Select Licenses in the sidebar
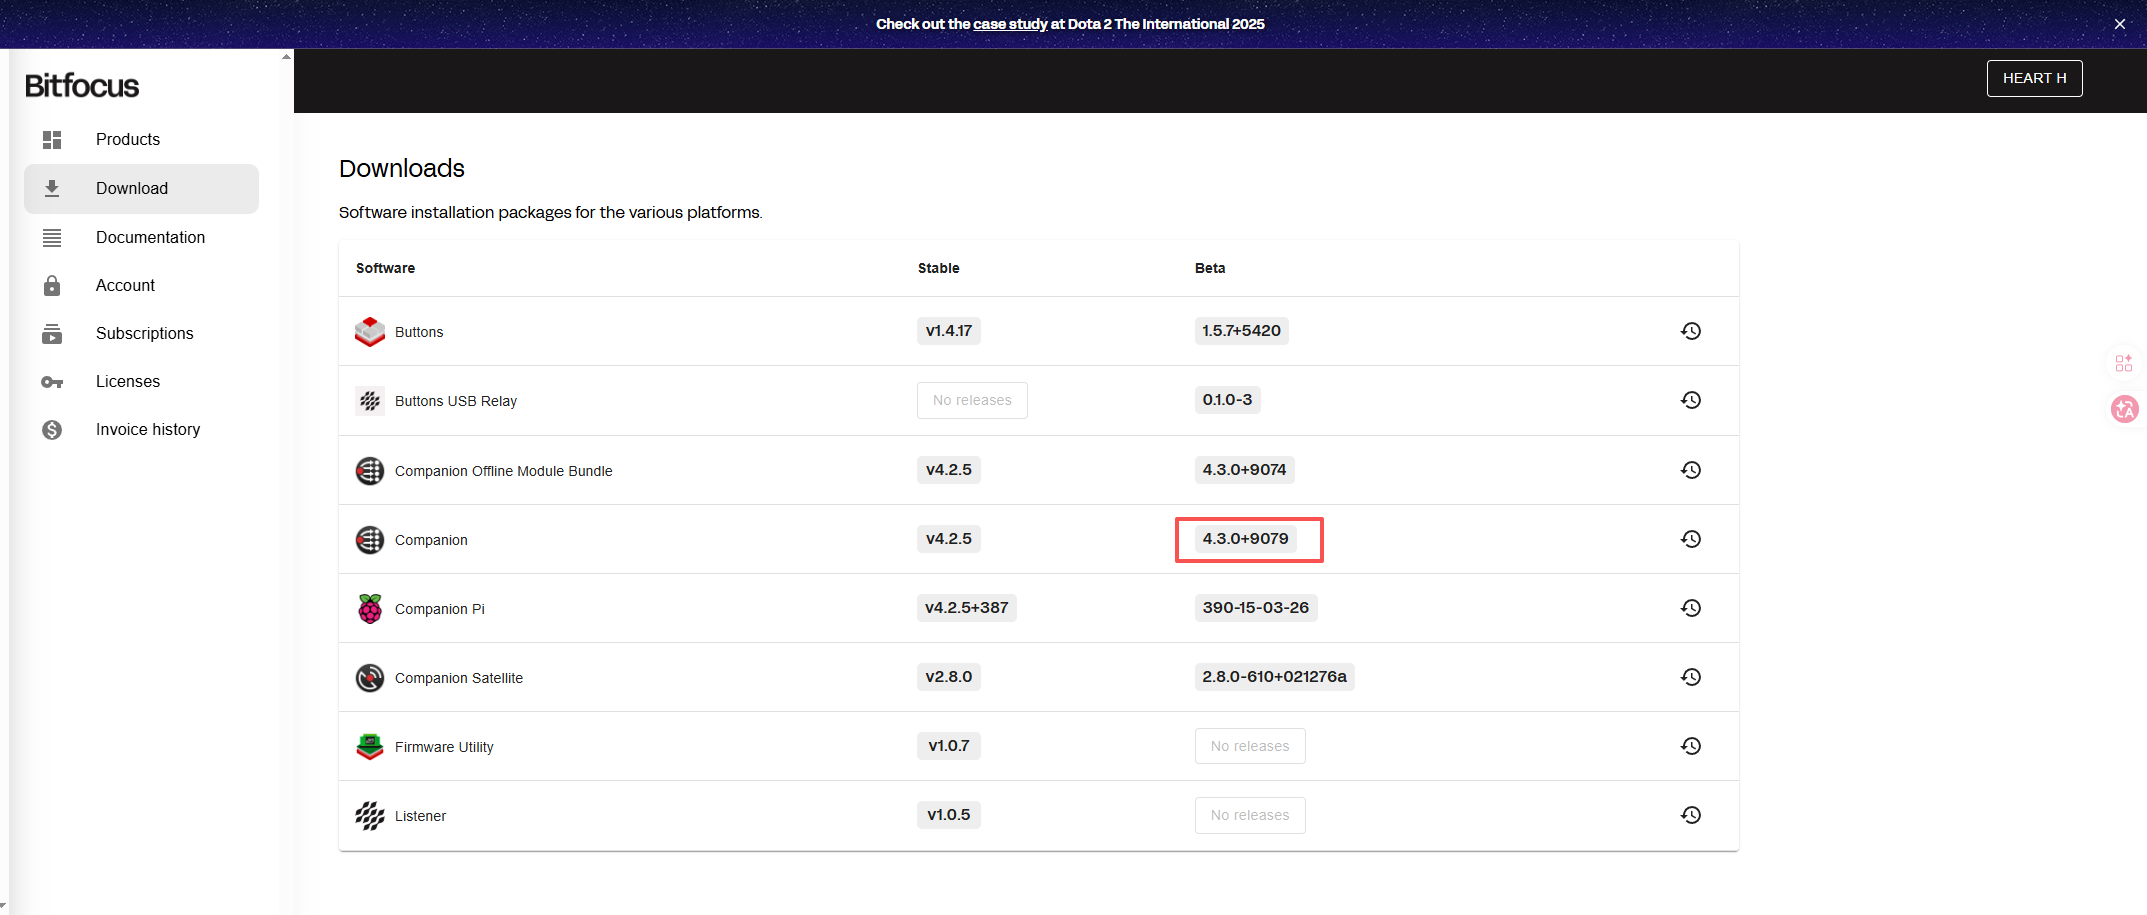Viewport: 2147px width, 915px height. tap(128, 381)
